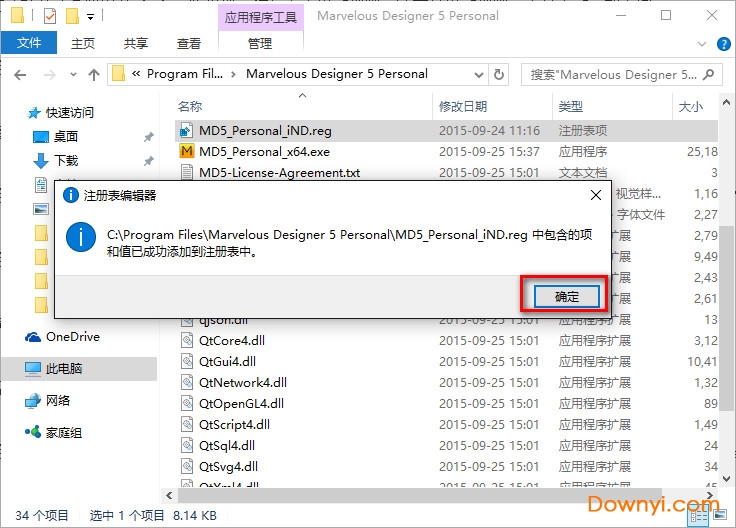Open 网络 in the navigation pane
This screenshot has height=528, width=736.
click(58, 400)
